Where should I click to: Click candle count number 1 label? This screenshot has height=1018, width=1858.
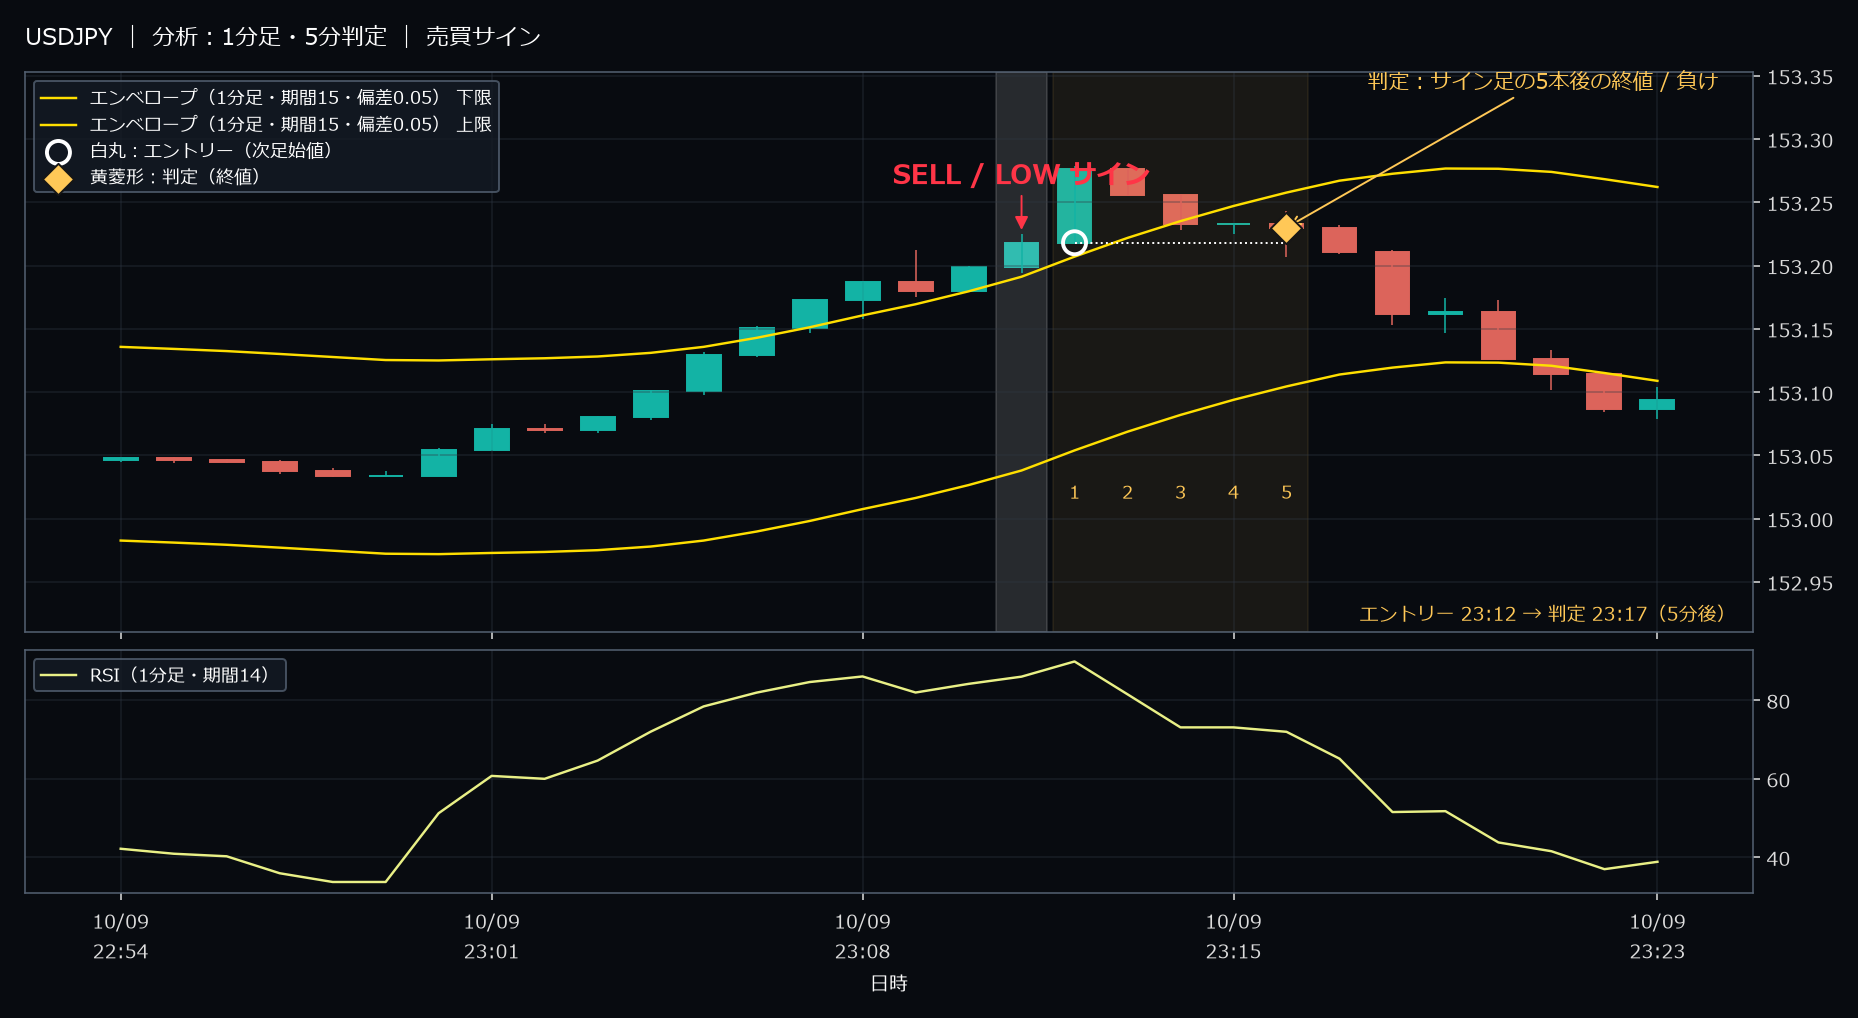pos(1074,493)
